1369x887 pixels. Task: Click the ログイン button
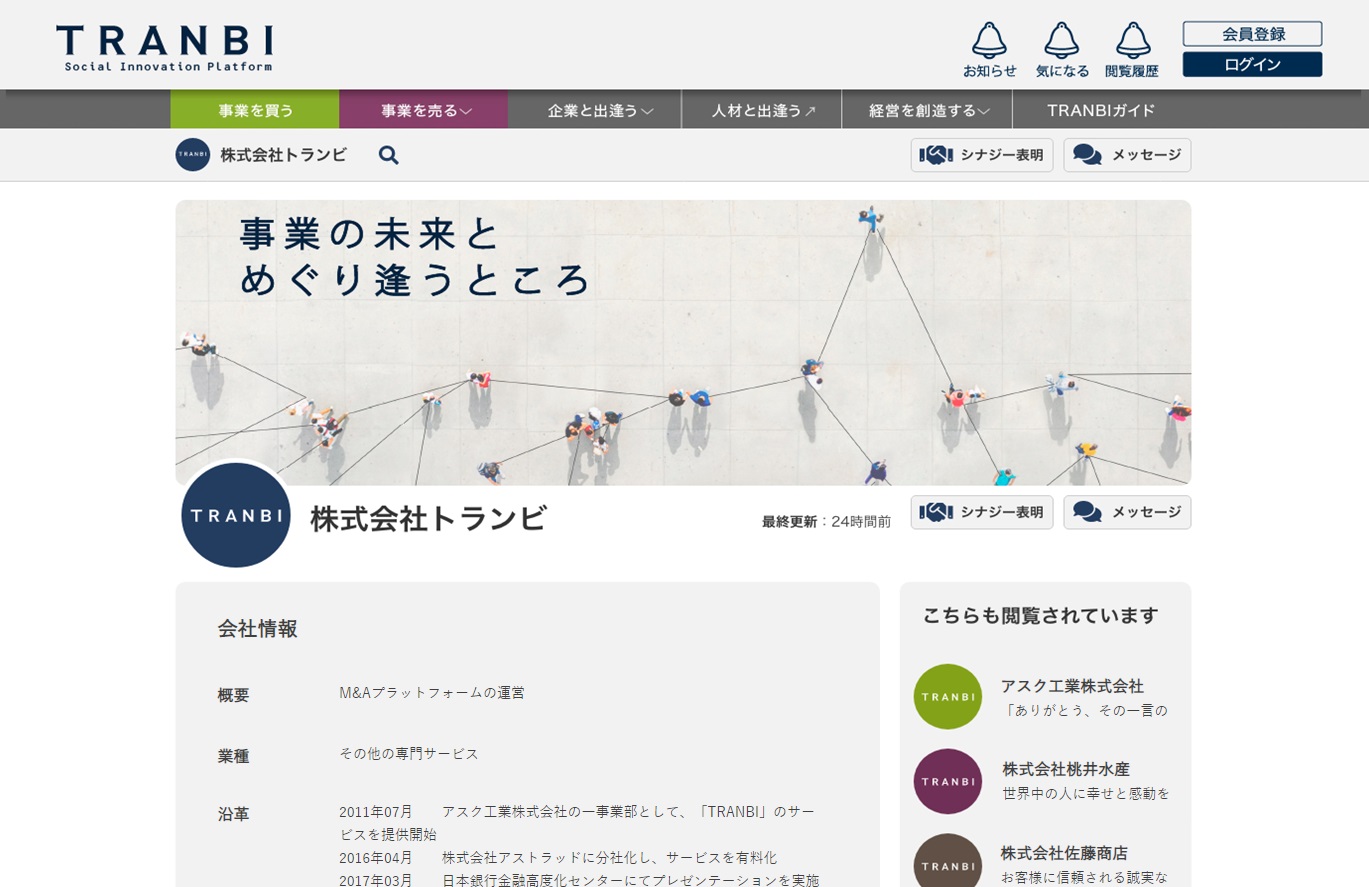click(1252, 64)
